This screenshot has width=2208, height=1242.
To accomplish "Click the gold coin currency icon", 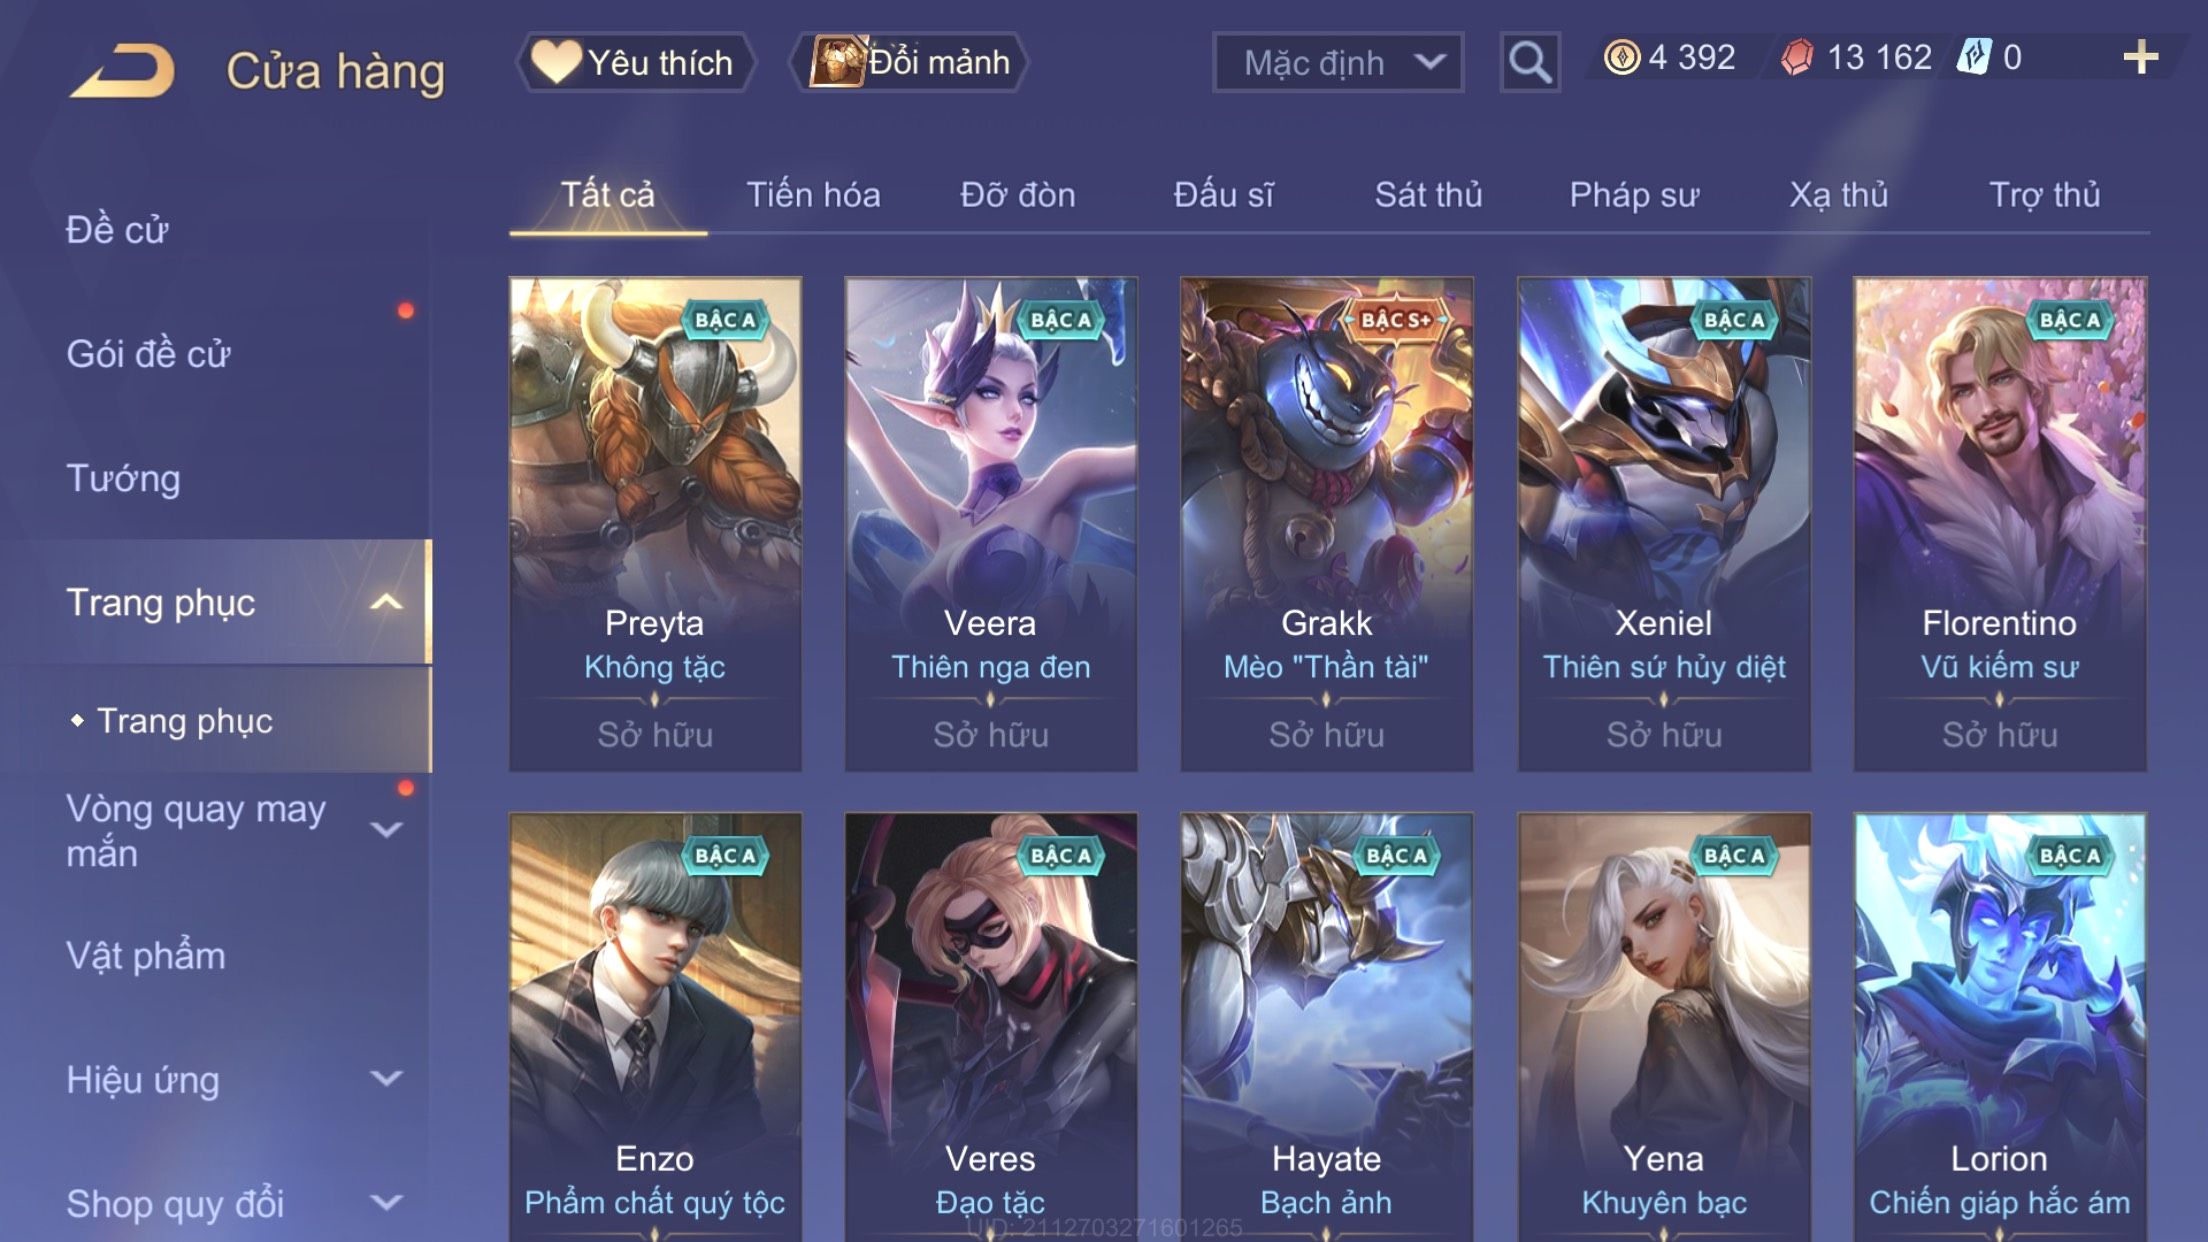I will pyautogui.click(x=1622, y=57).
